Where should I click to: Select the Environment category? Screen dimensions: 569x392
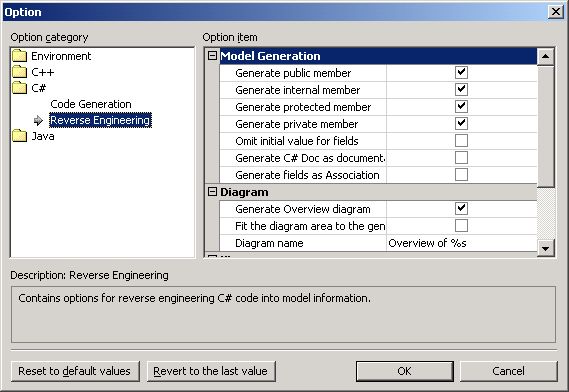click(61, 56)
